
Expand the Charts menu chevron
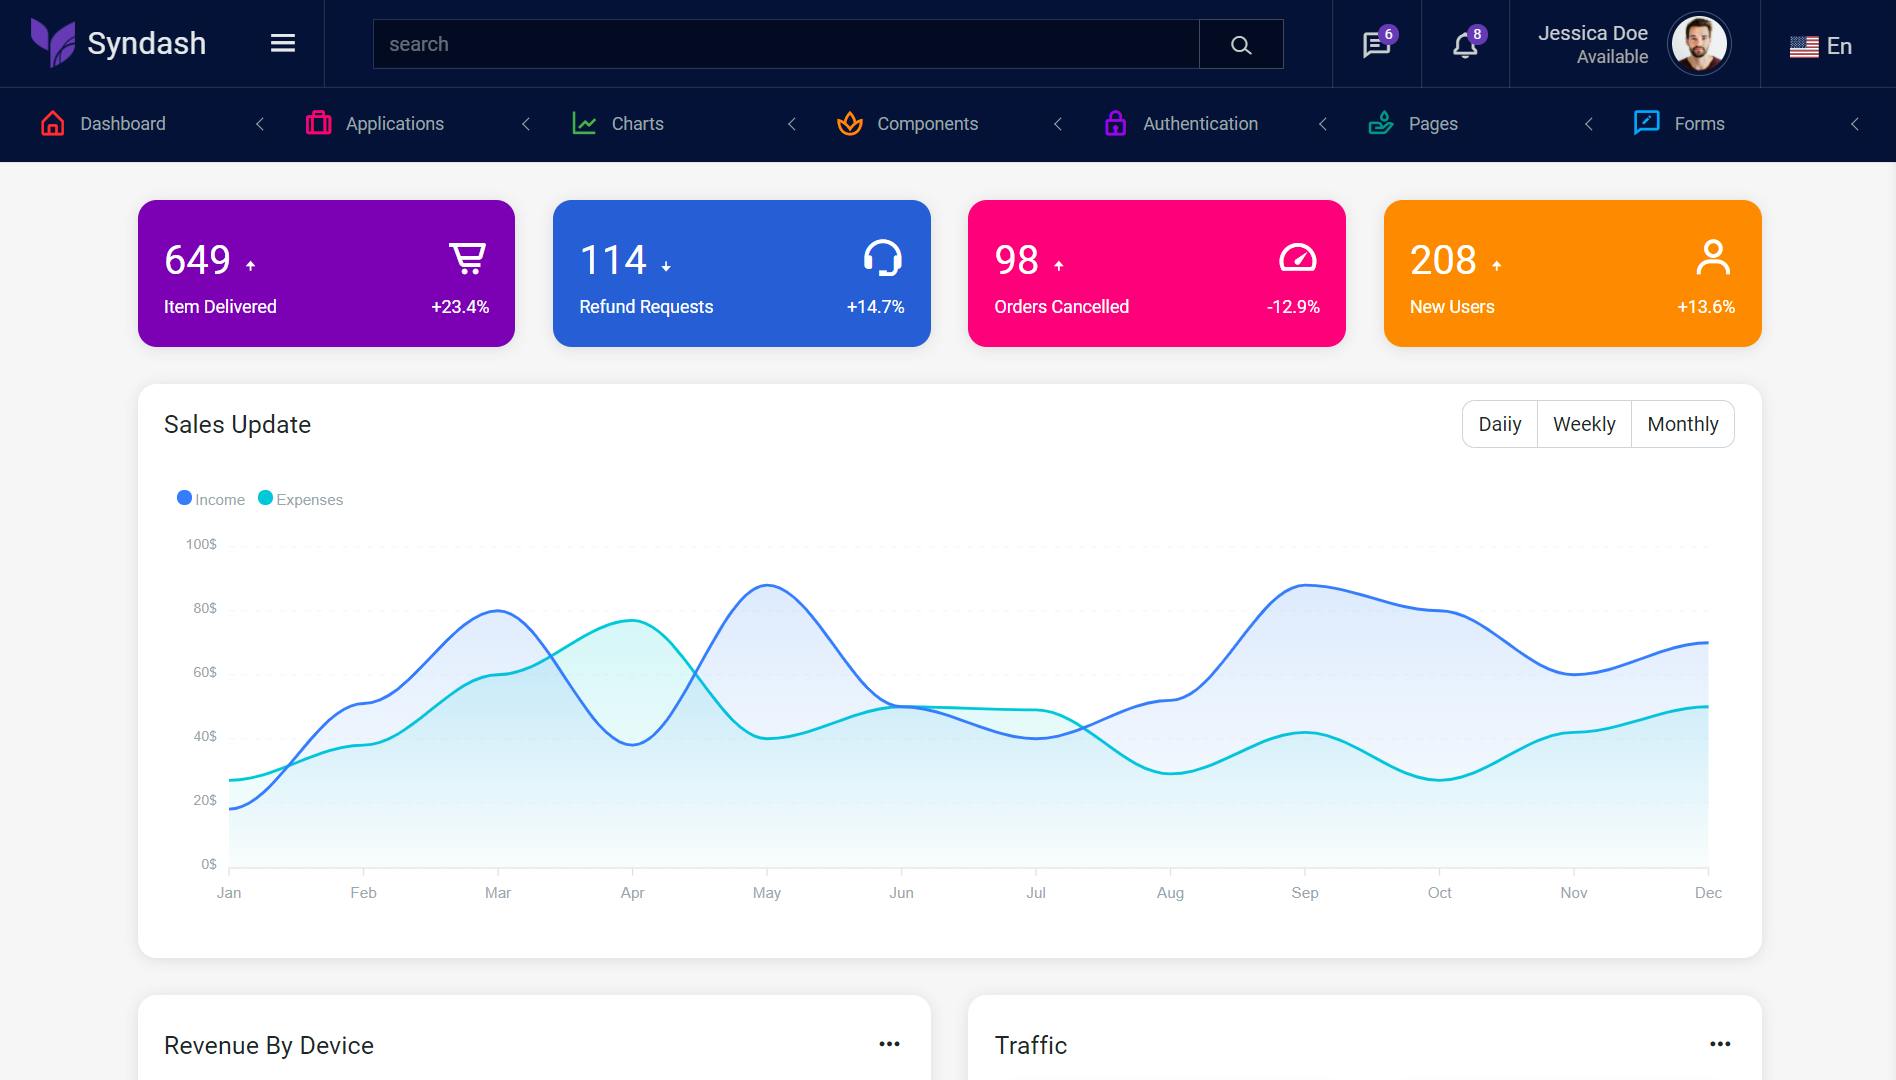[792, 124]
